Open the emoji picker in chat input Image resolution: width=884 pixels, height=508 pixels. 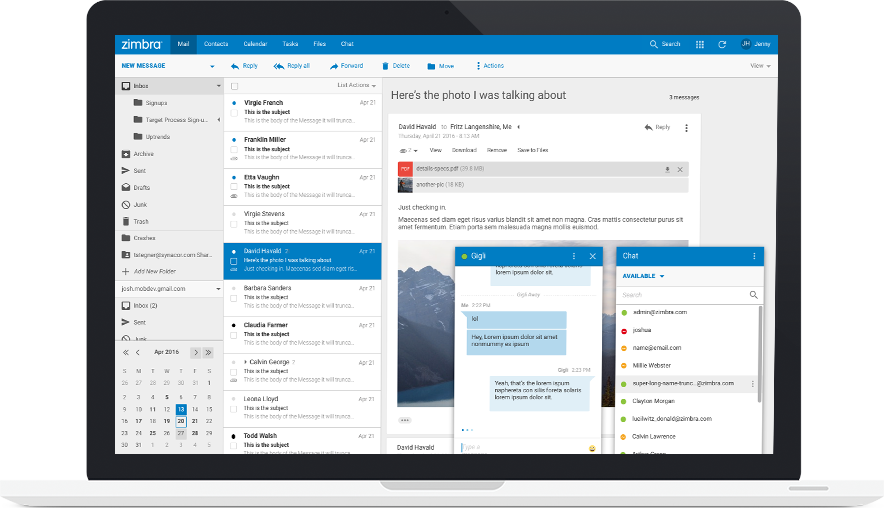point(592,448)
